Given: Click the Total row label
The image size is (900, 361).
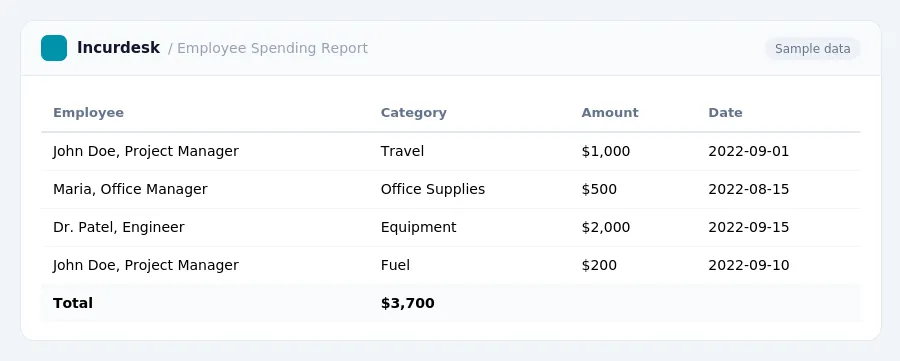Looking at the screenshot, I should (x=73, y=303).
